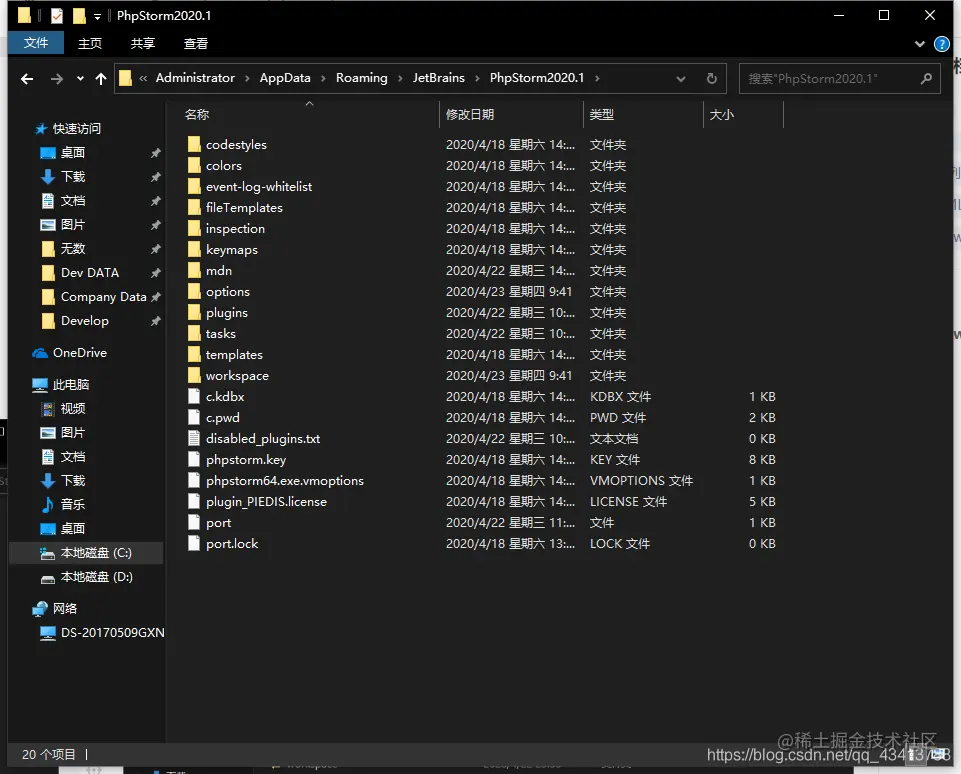Open recent locations dropdown arrow
Viewport: 961px width, 774px height.
pyautogui.click(x=80, y=78)
